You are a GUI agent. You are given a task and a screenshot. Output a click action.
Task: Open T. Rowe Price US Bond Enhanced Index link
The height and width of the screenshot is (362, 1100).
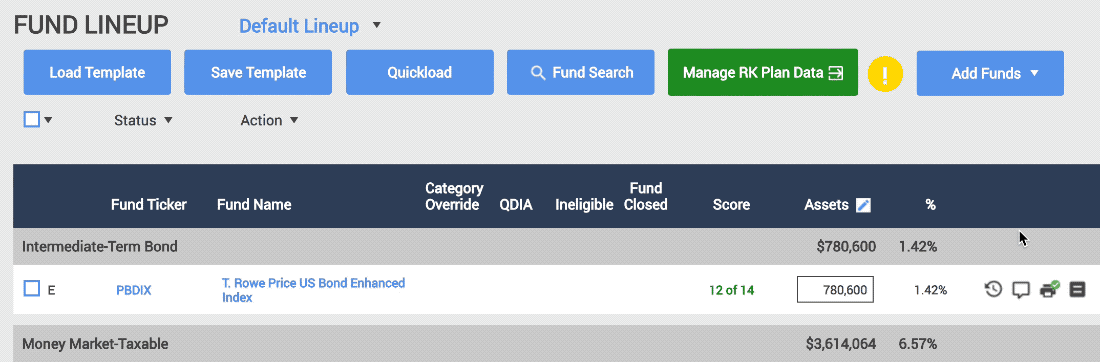314,290
